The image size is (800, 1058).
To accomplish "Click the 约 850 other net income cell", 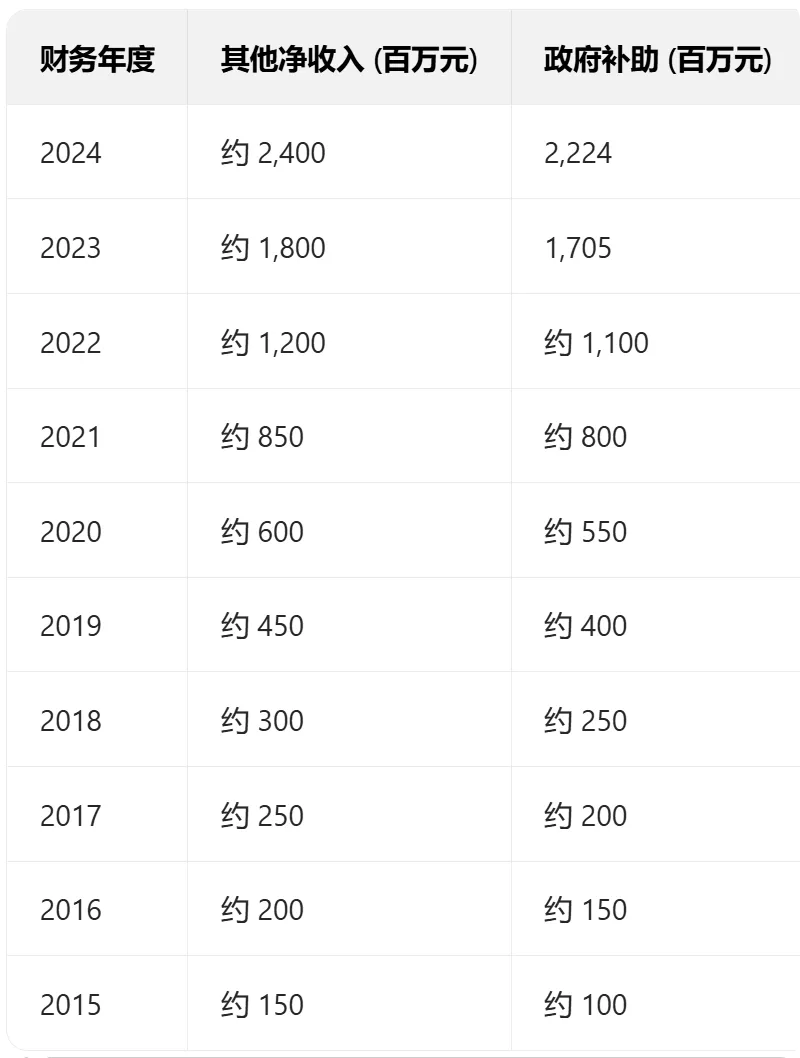I will [262, 437].
